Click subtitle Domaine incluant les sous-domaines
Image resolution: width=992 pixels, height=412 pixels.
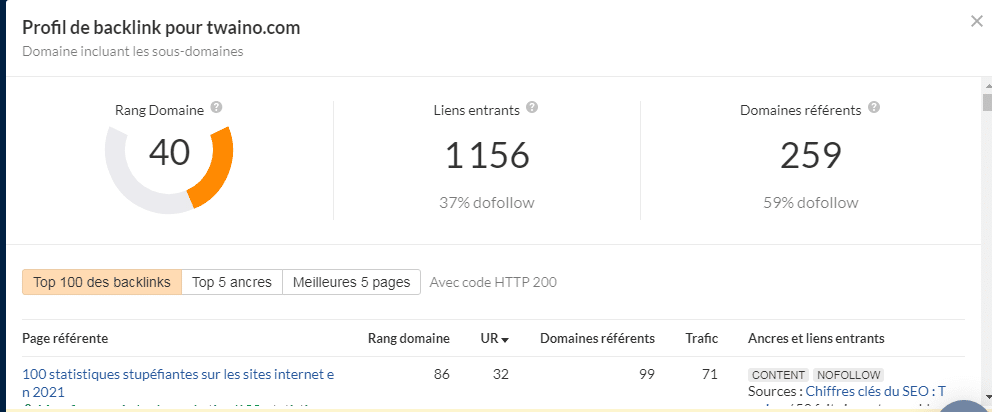[133, 52]
